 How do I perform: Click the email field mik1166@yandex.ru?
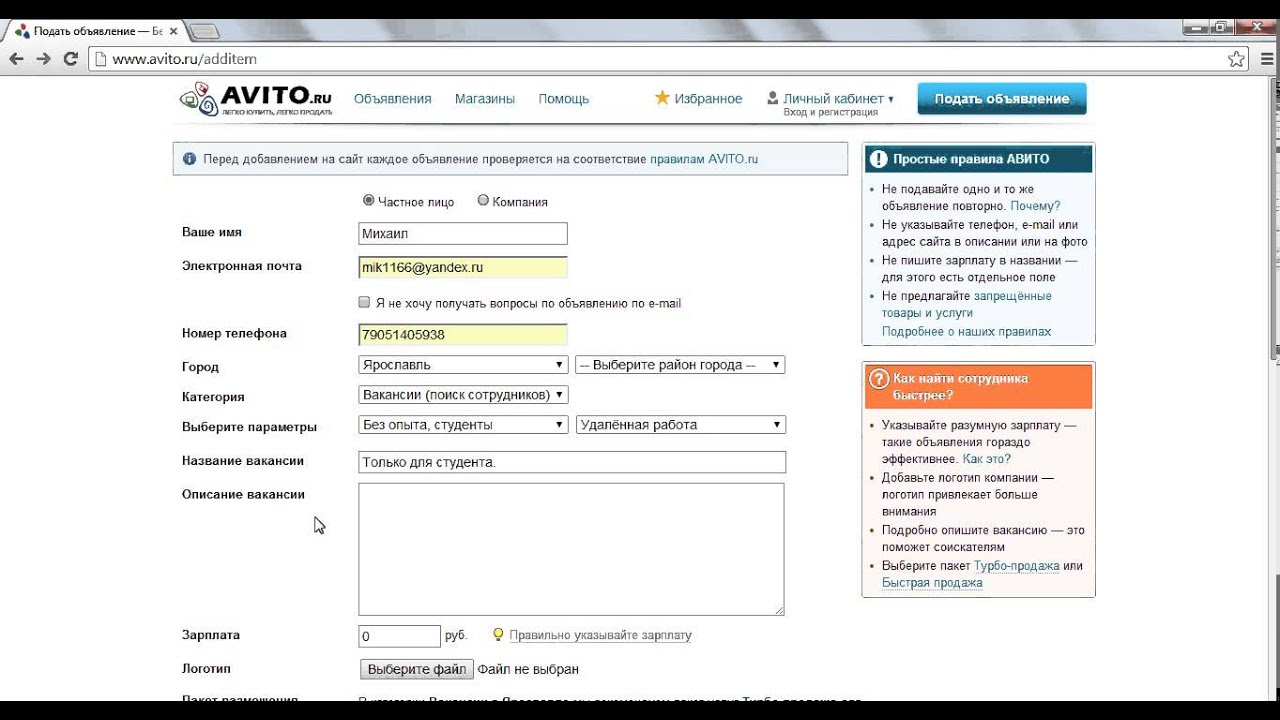(463, 268)
